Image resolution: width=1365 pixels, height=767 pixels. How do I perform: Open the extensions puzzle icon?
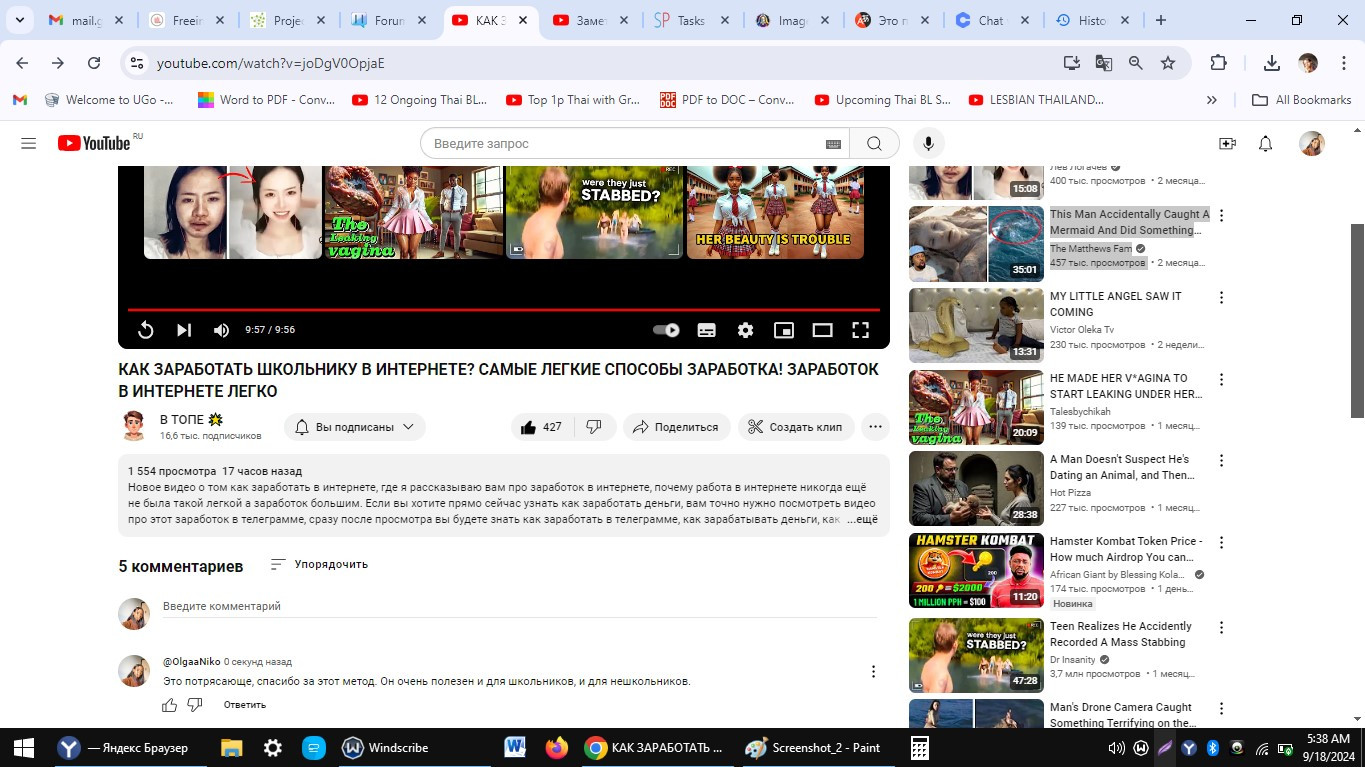pyautogui.click(x=1218, y=63)
